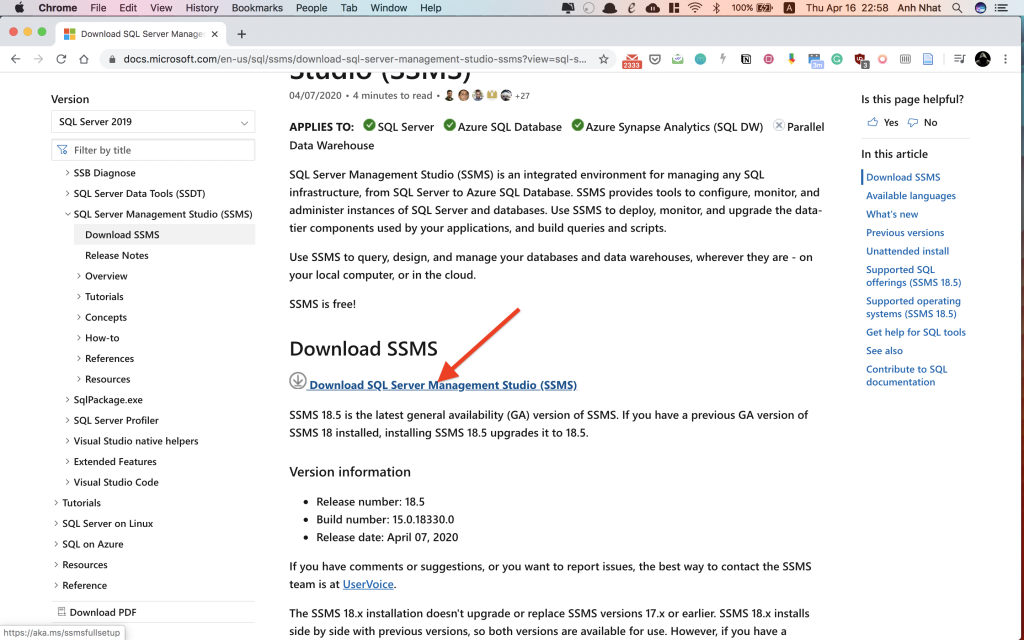
Task: Expand the How-to tree node
Action: pos(79,338)
